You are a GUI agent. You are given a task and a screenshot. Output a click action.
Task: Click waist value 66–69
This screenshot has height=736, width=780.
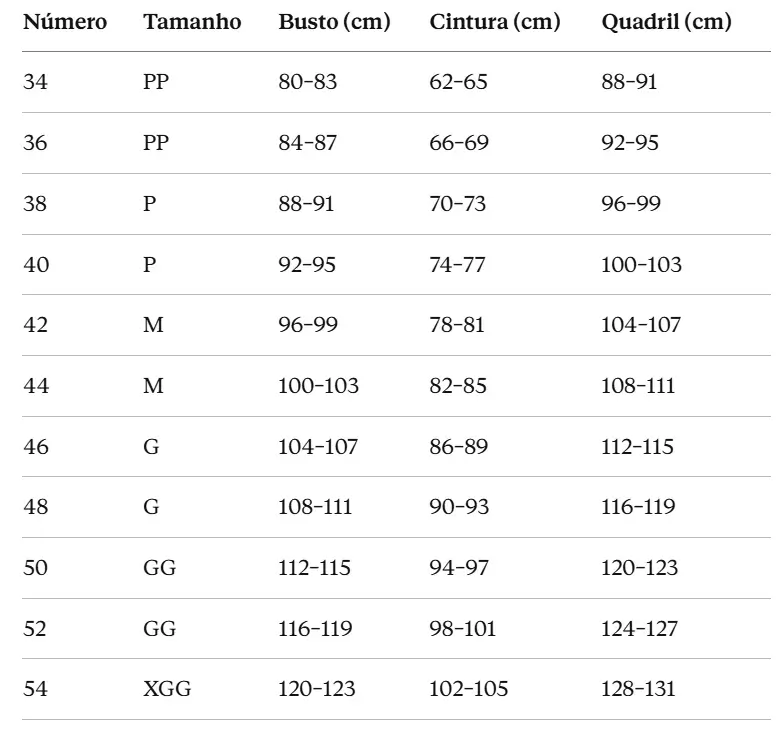pyautogui.click(x=459, y=143)
